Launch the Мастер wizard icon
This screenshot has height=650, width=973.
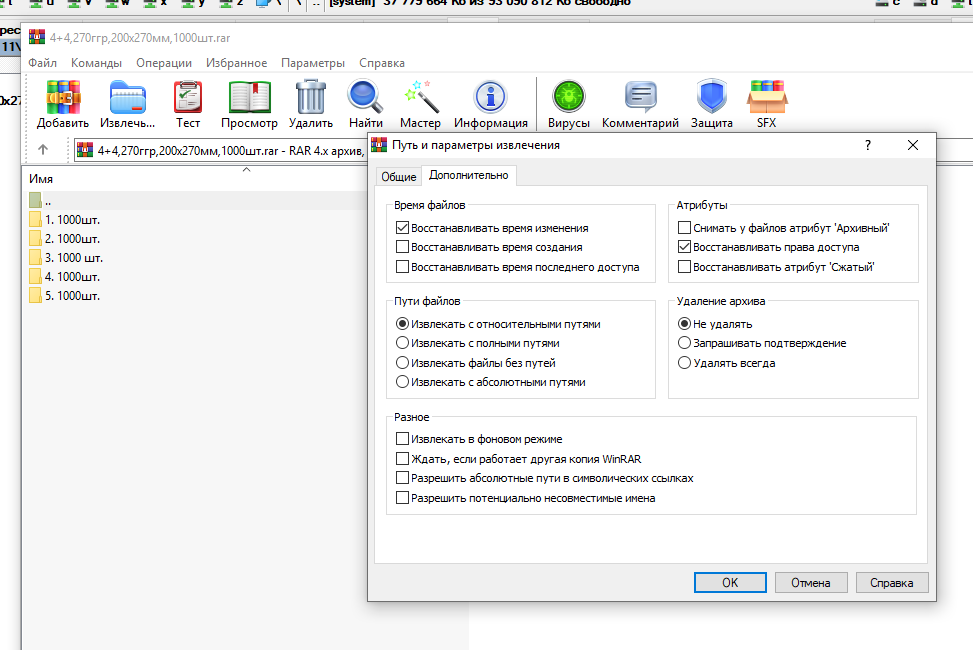[421, 97]
